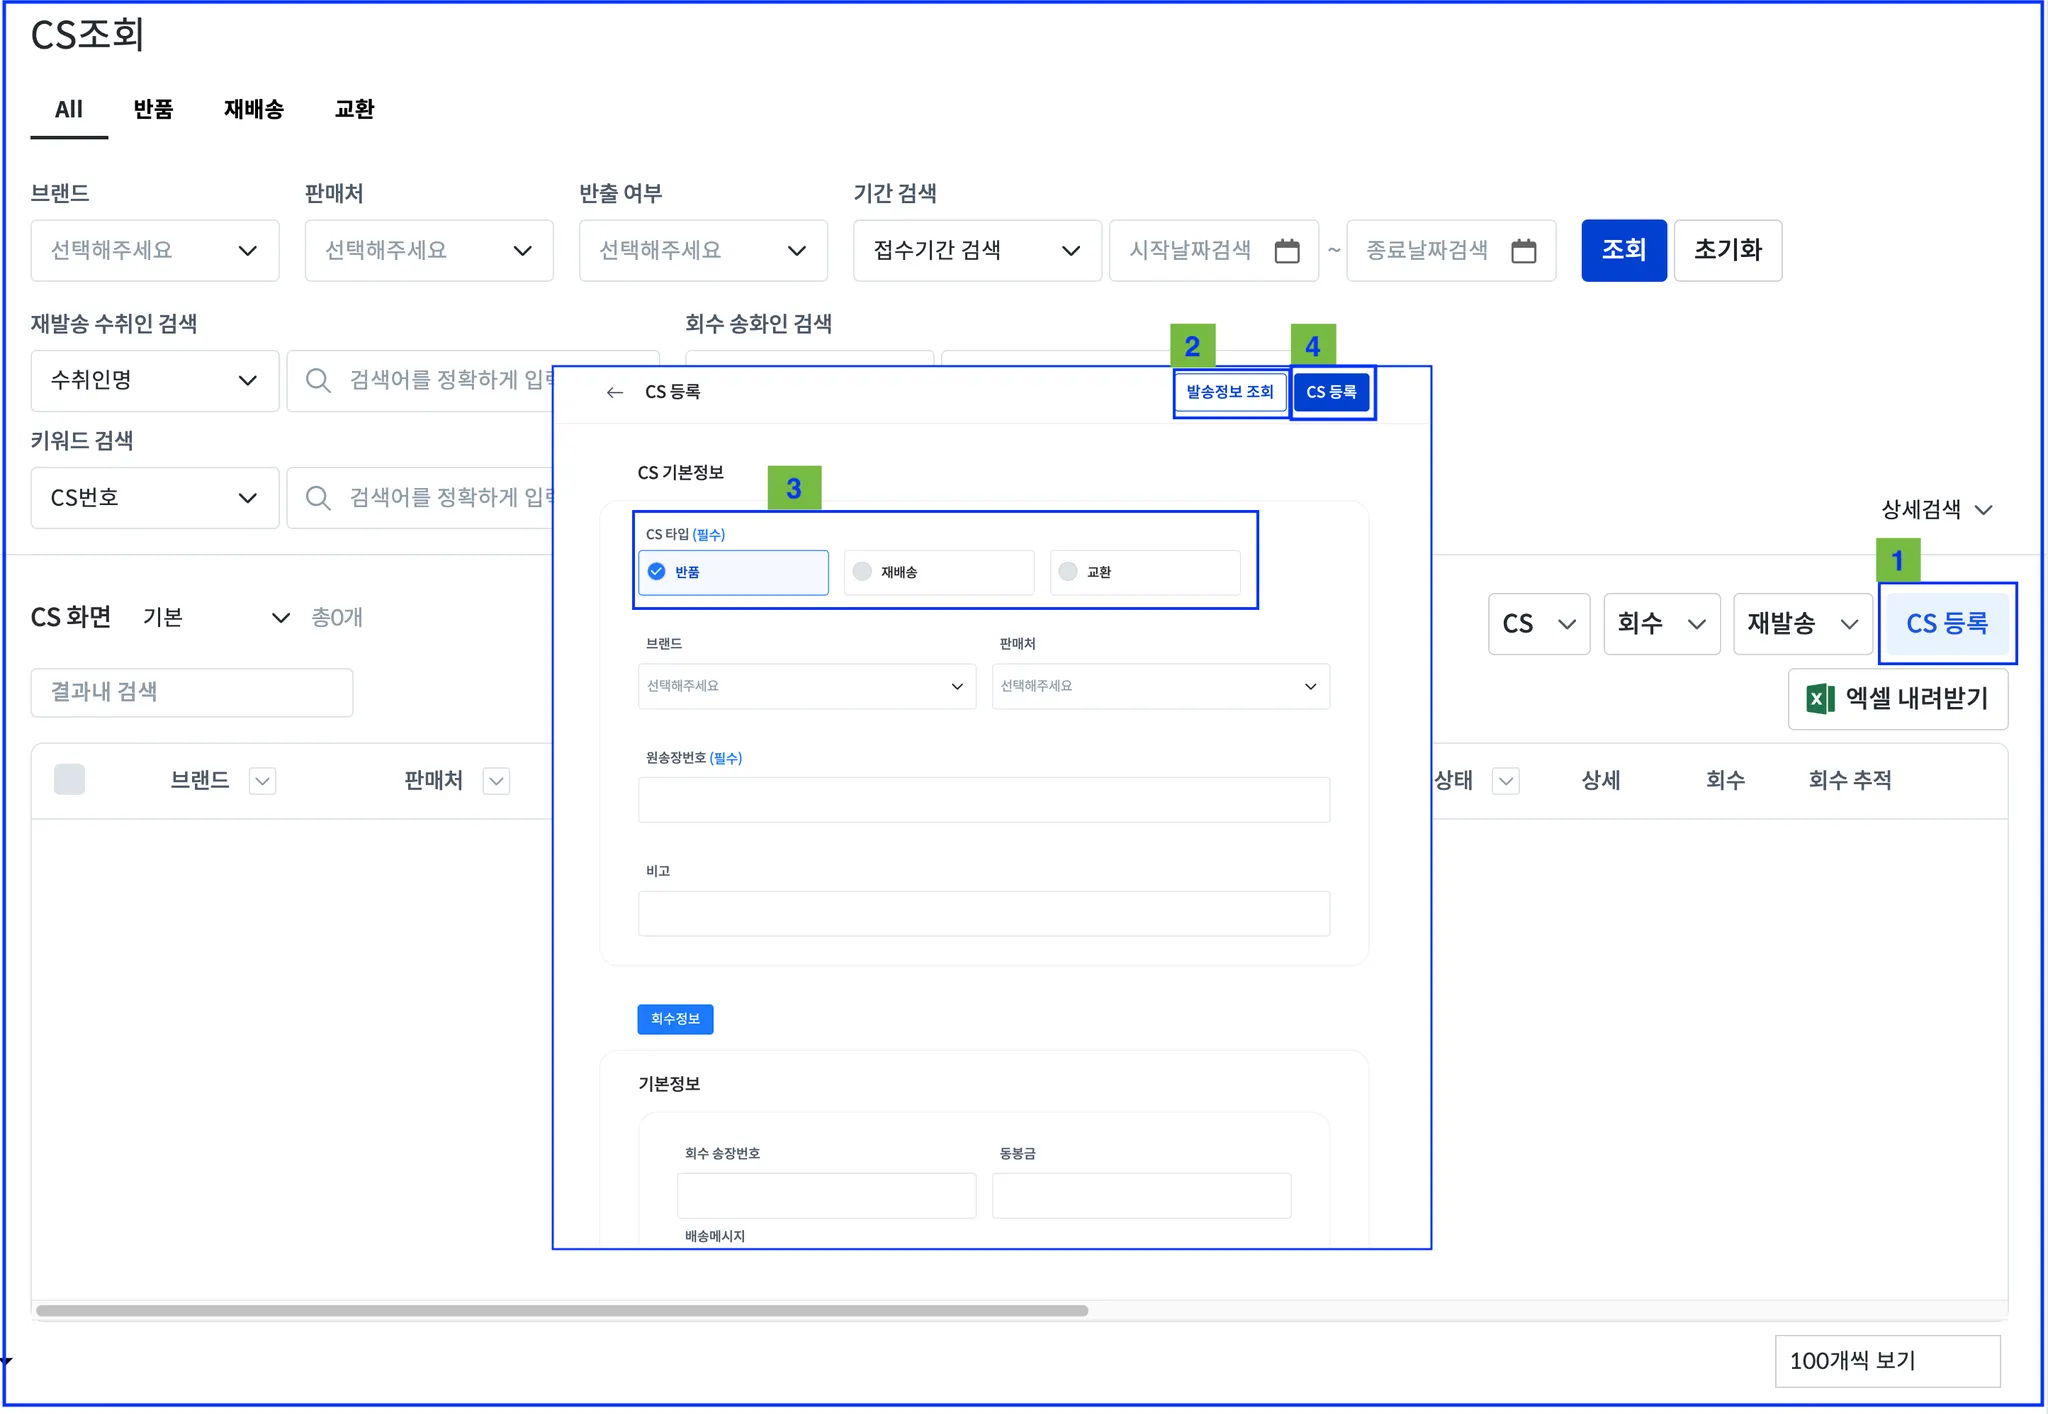2048x1414 pixels.
Task: Switch to the 반품 tab
Action: [x=153, y=109]
